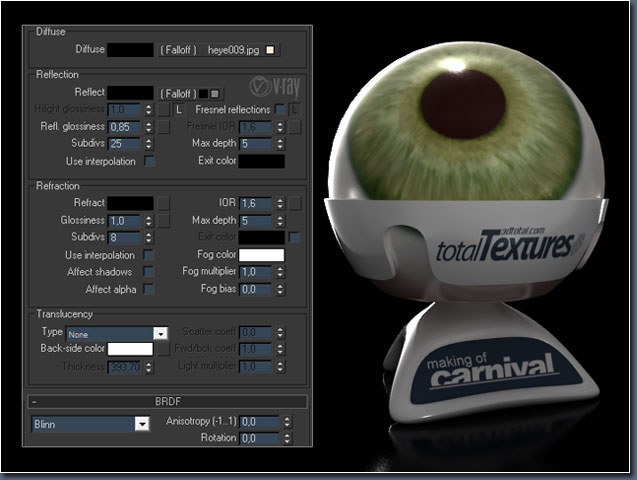637x480 pixels.
Task: Adjust the Hilight glossiness spinner
Action: [149, 110]
